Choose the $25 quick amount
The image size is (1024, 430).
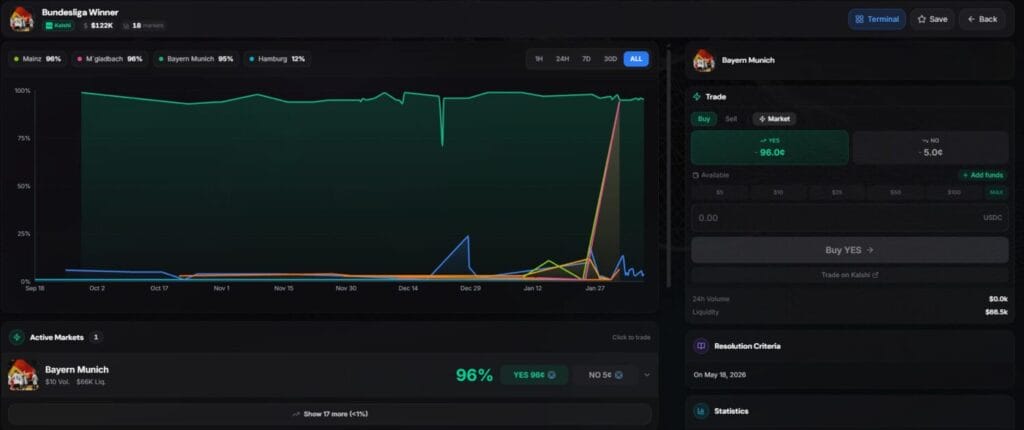point(837,192)
